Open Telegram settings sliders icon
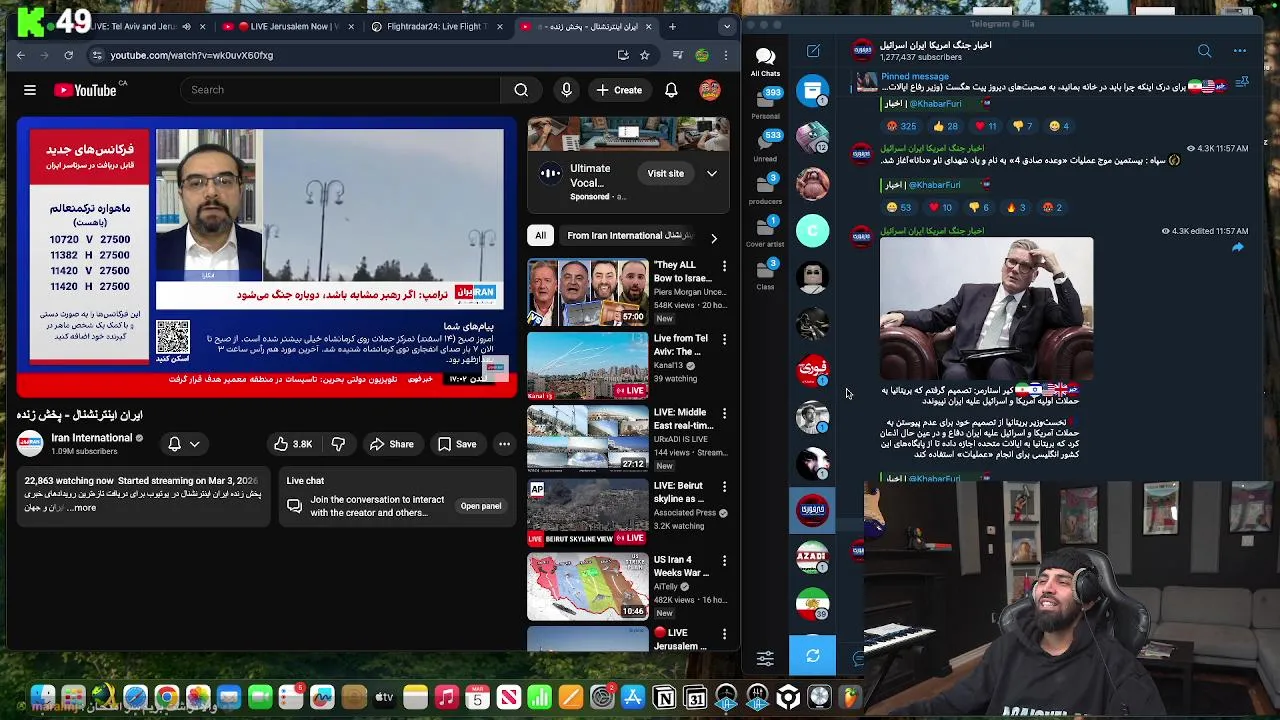Screen dimensions: 1280x720 coord(765,657)
